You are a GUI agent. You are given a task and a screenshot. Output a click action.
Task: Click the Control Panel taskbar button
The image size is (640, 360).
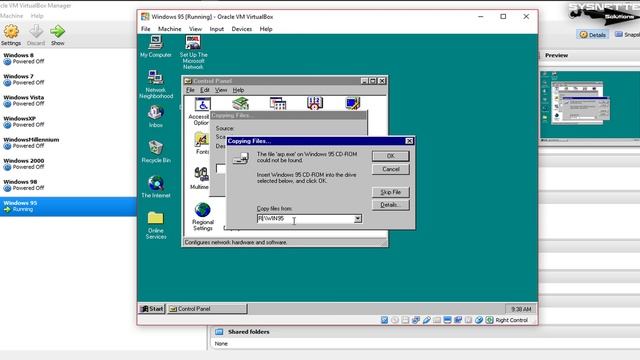point(207,309)
